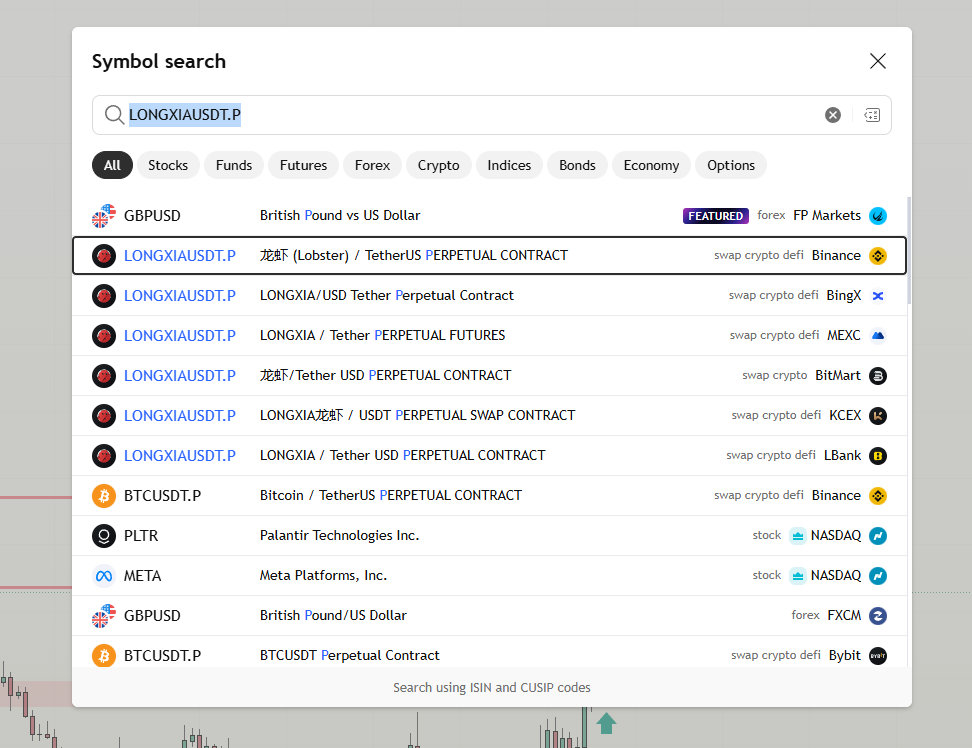
Task: Select the Crypto filter tab
Action: 438,165
